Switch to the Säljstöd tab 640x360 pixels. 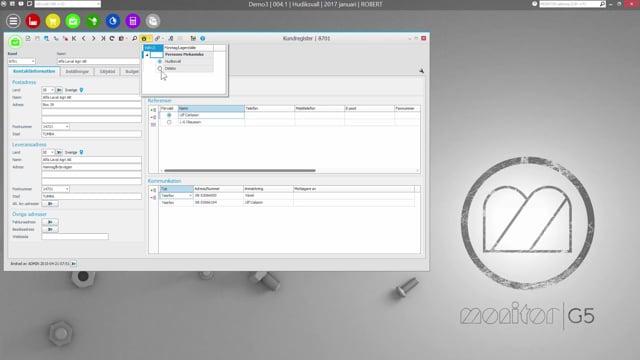click(x=107, y=71)
